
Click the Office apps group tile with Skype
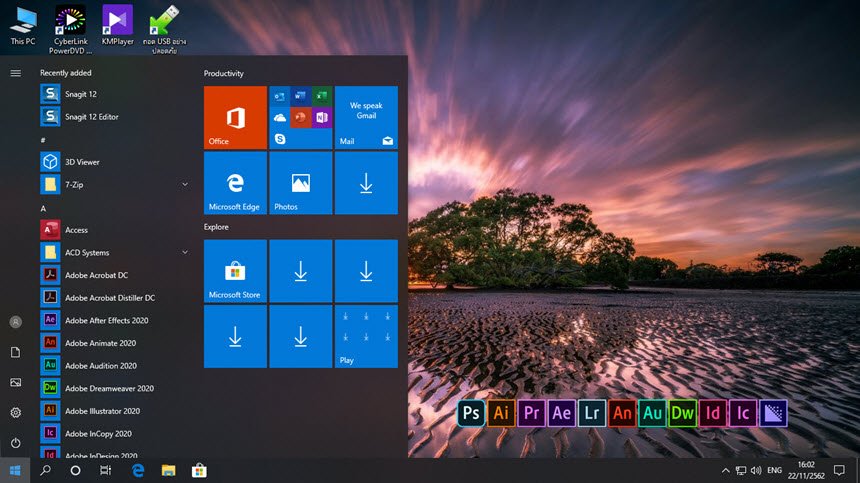tap(301, 117)
